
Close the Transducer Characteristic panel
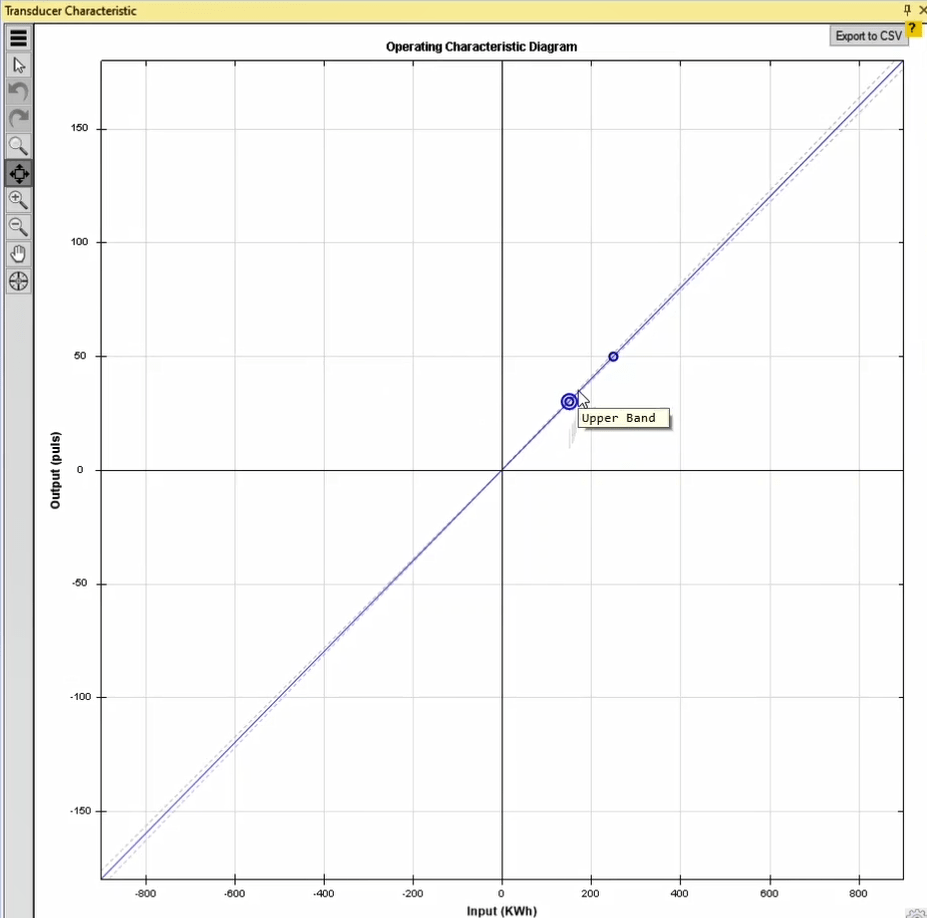(x=922, y=10)
